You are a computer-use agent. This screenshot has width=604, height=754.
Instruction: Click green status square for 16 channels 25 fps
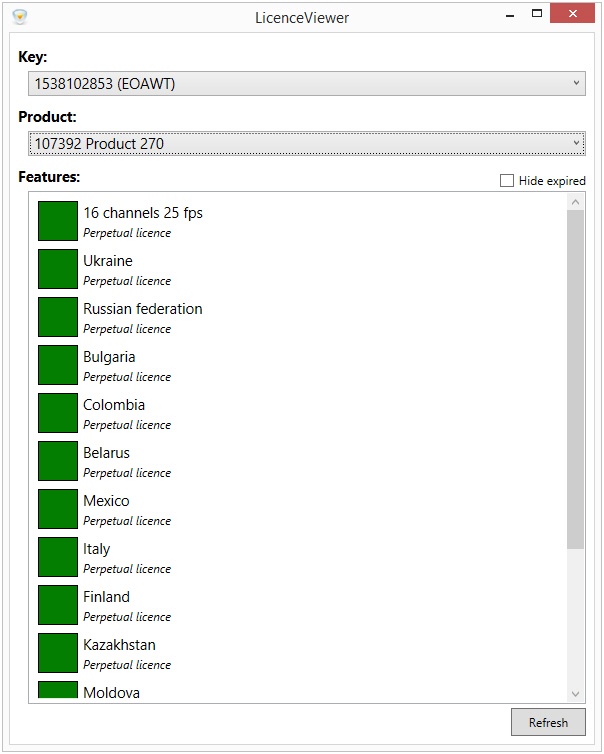click(58, 221)
